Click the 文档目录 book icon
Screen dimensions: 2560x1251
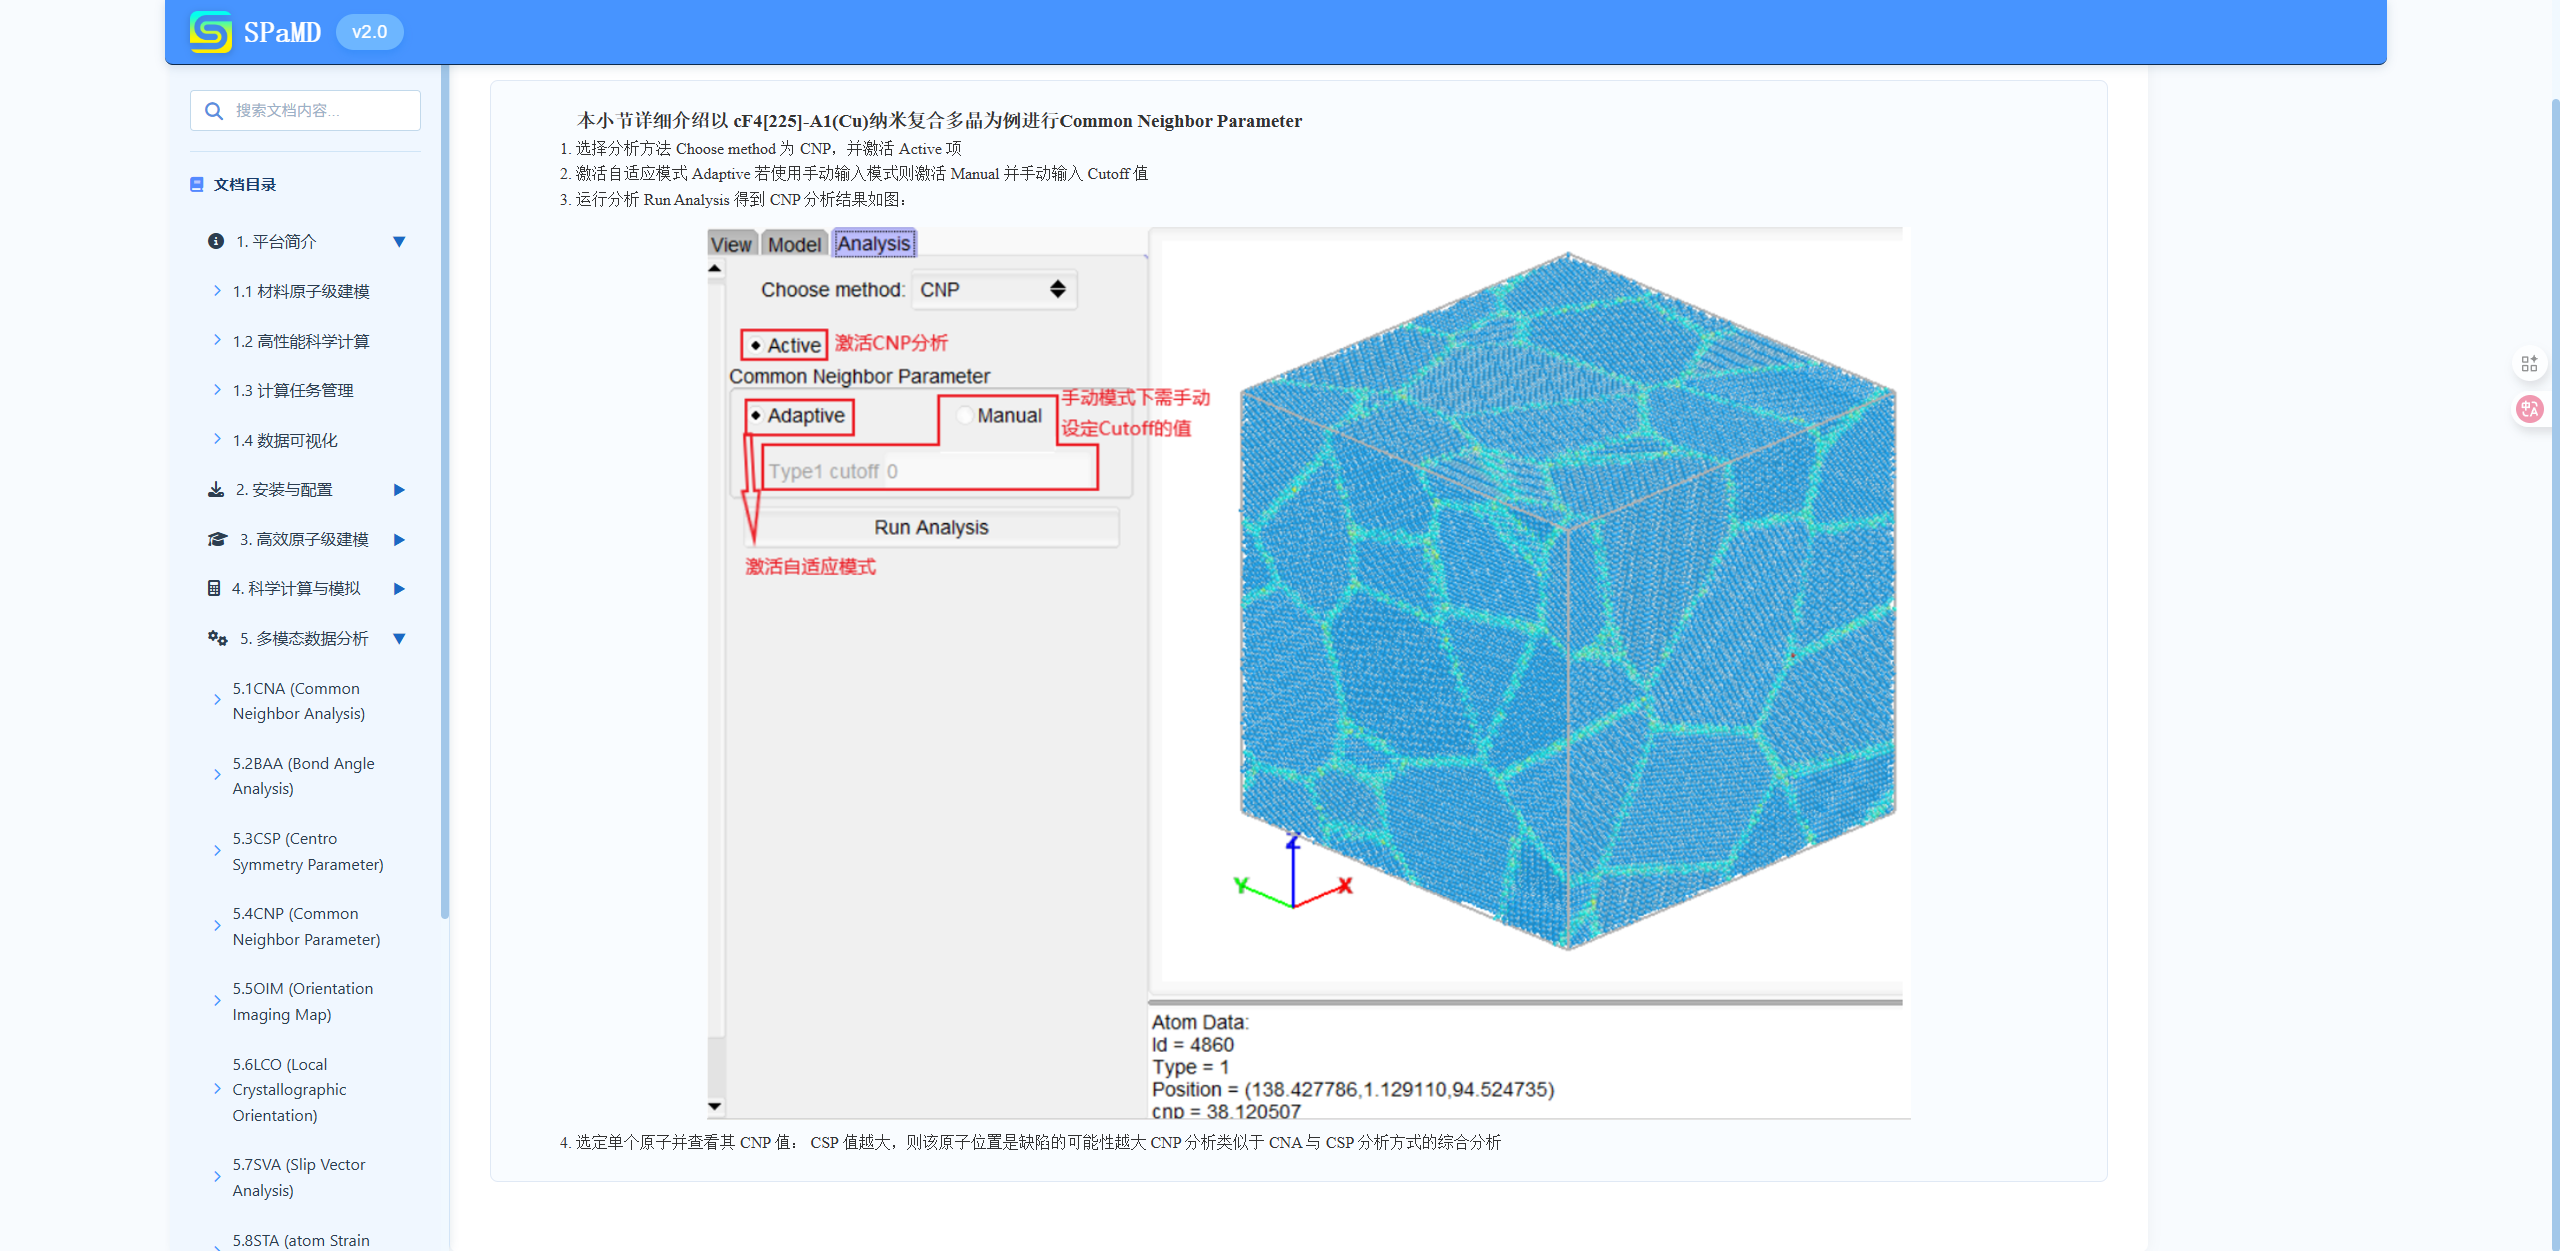tap(197, 184)
